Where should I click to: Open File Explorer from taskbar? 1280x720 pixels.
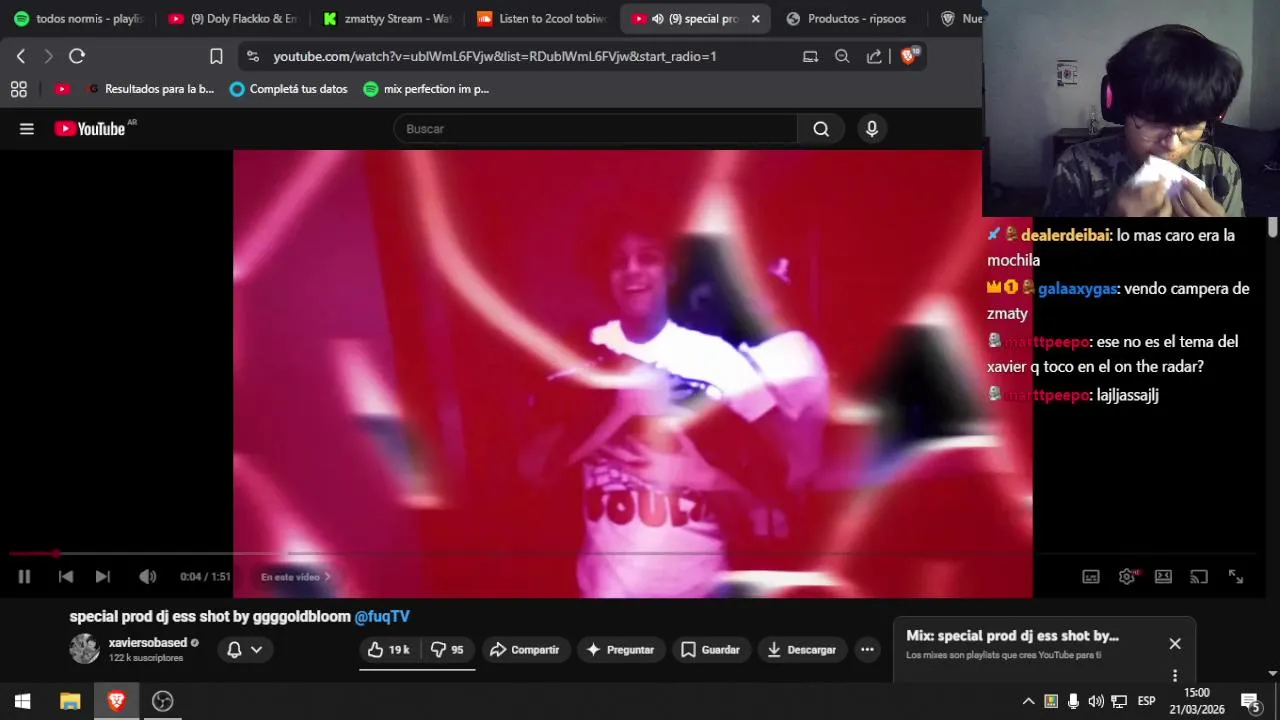[70, 702]
